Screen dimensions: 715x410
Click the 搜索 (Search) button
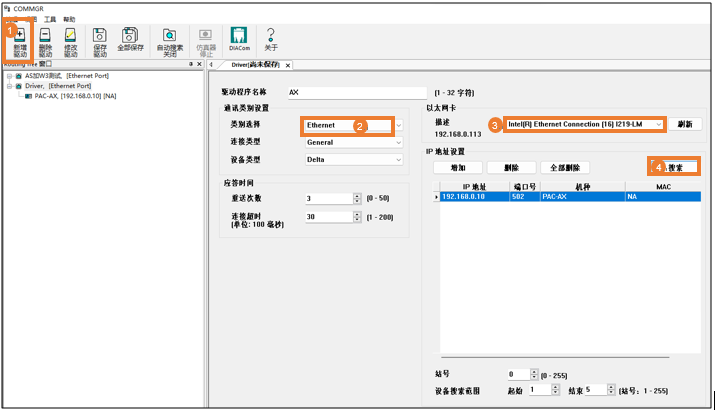(676, 167)
